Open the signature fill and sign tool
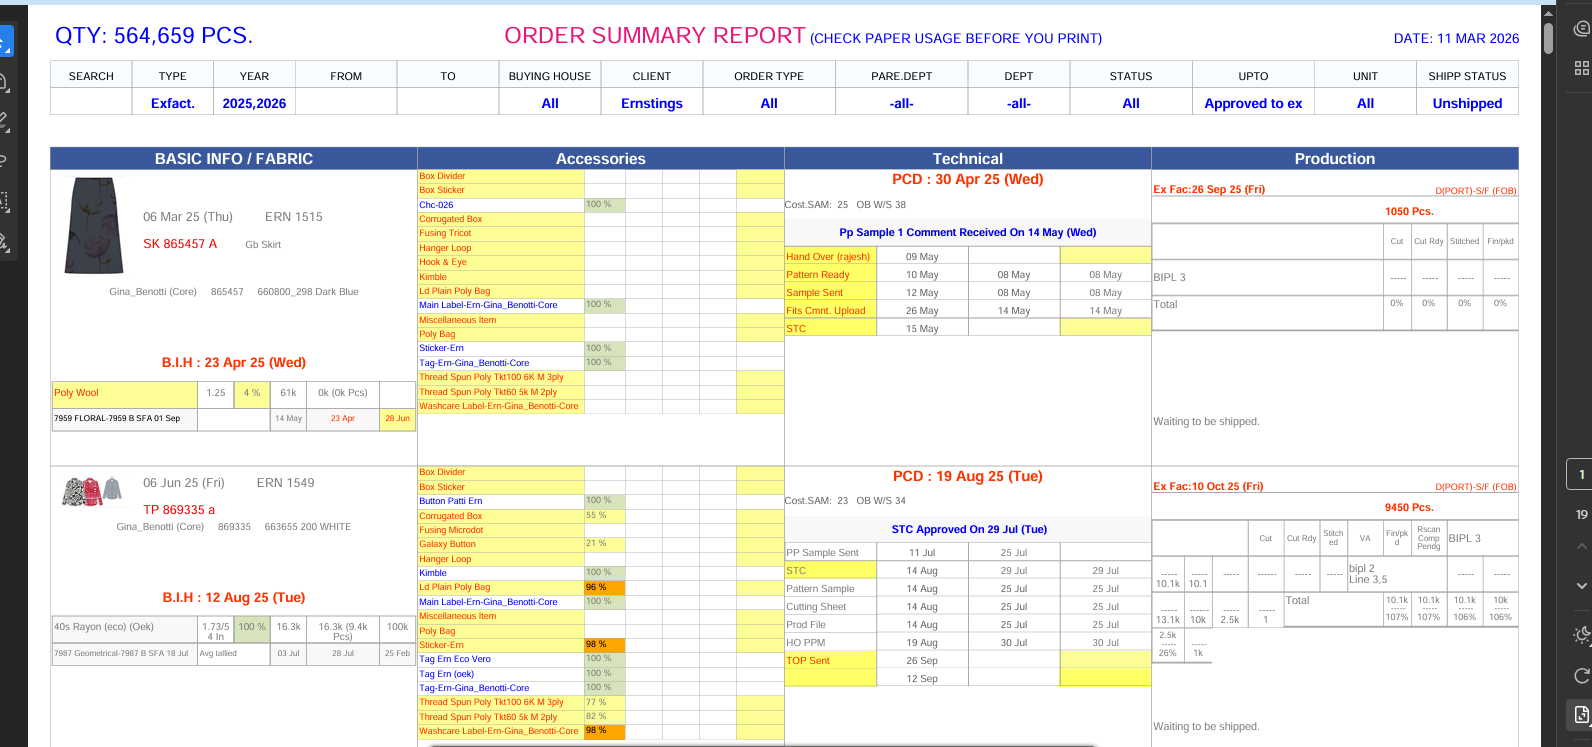Image resolution: width=1592 pixels, height=747 pixels. [x=5, y=241]
